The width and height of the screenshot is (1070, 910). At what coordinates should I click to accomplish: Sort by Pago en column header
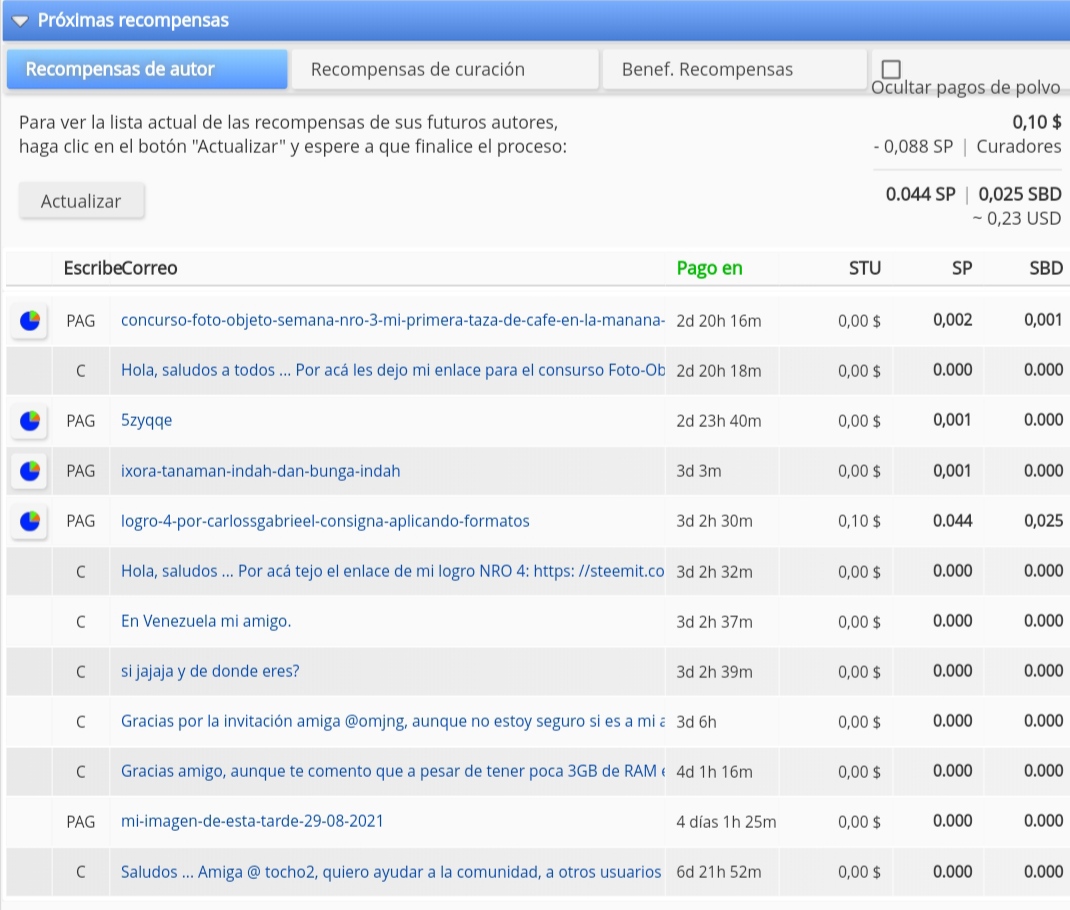709,268
